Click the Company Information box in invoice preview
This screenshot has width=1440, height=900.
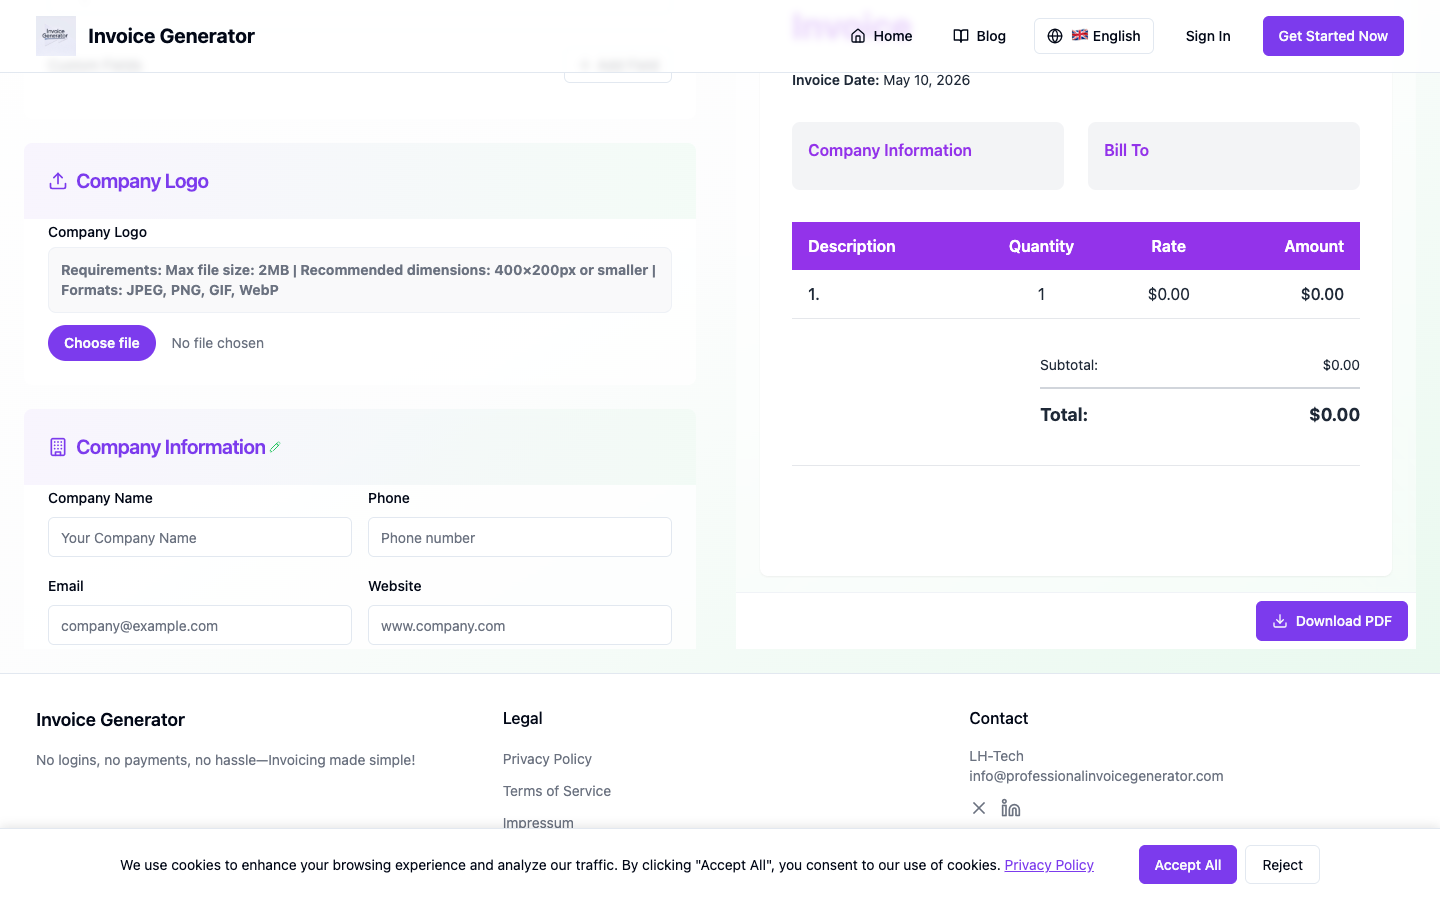[x=928, y=156]
